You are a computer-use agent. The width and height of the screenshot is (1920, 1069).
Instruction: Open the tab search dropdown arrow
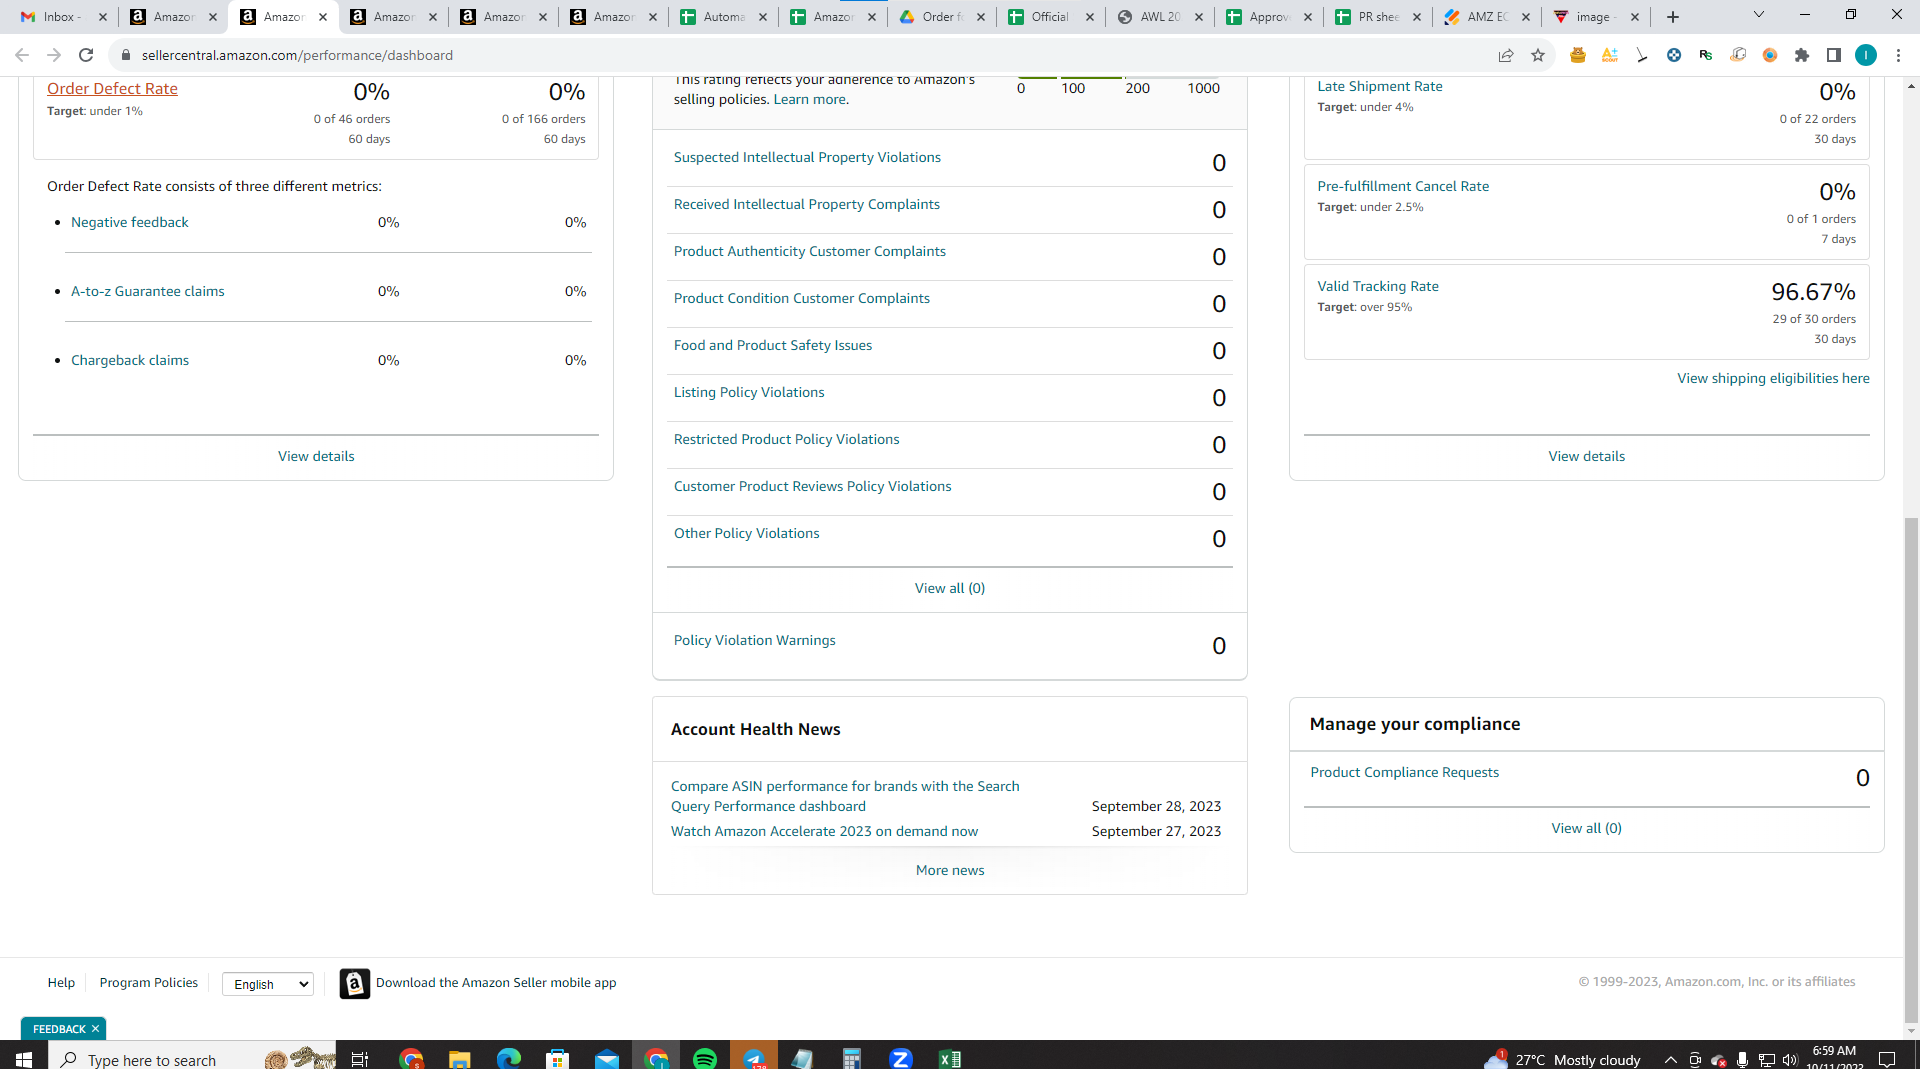(x=1759, y=15)
